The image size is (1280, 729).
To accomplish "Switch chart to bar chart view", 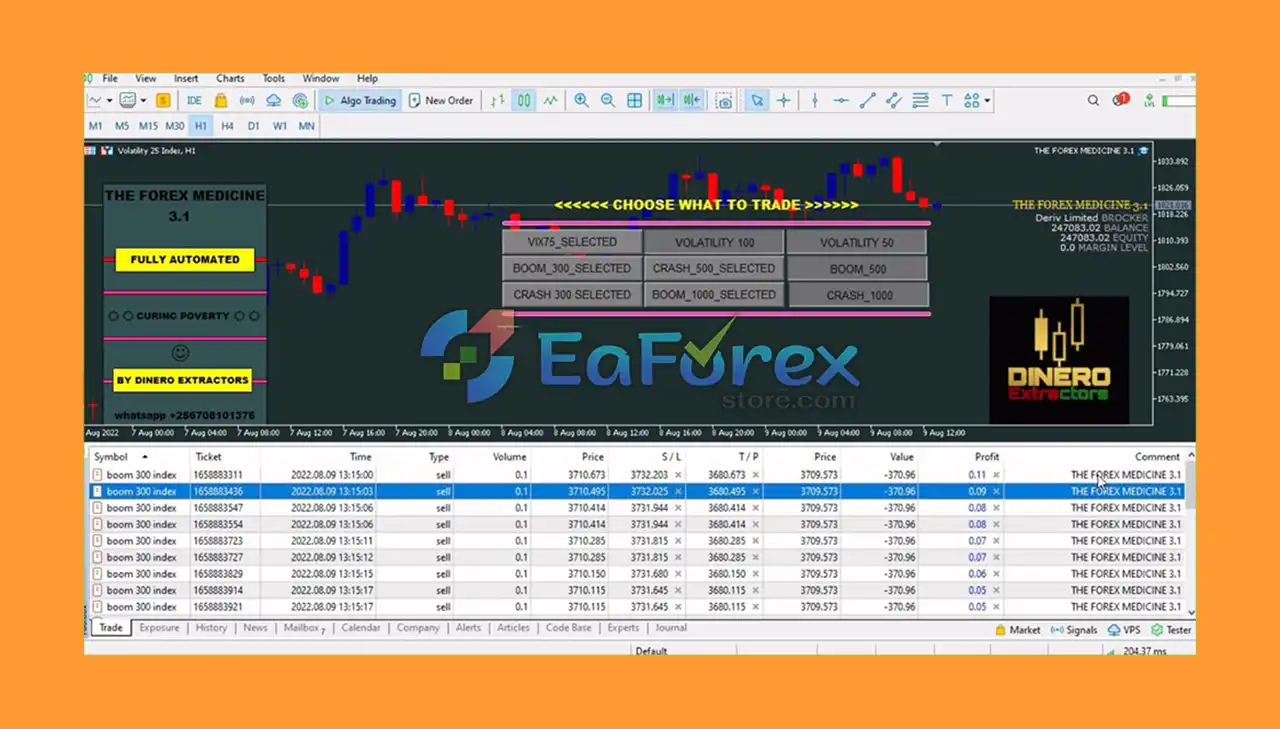I will click(x=497, y=100).
